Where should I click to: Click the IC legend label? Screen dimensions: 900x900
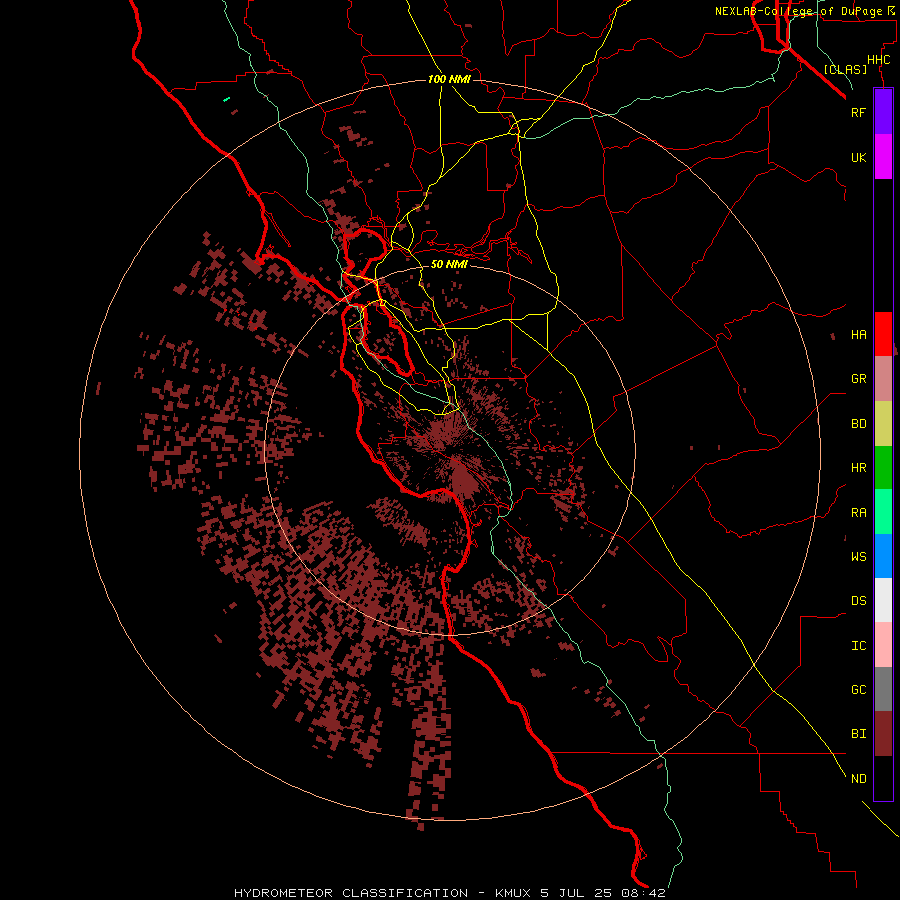tap(858, 645)
